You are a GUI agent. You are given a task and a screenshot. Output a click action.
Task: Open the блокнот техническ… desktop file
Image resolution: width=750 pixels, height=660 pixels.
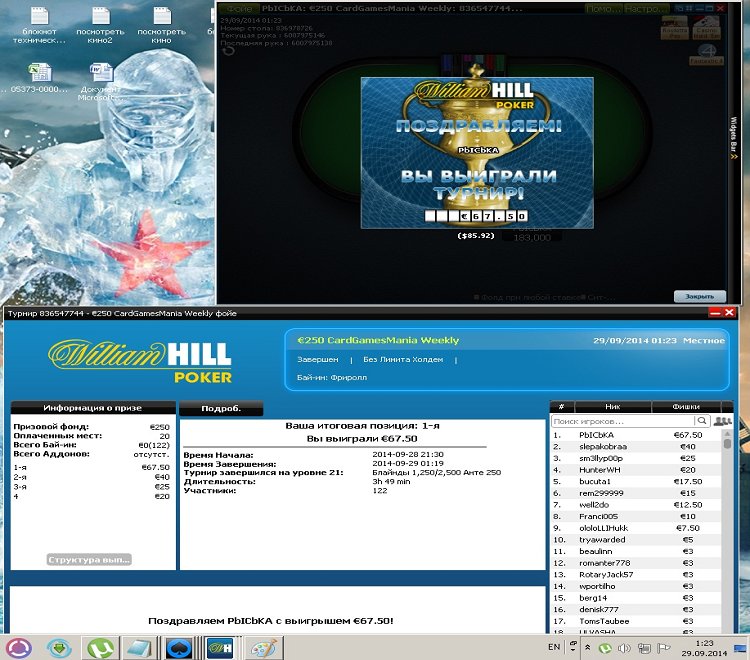39,25
